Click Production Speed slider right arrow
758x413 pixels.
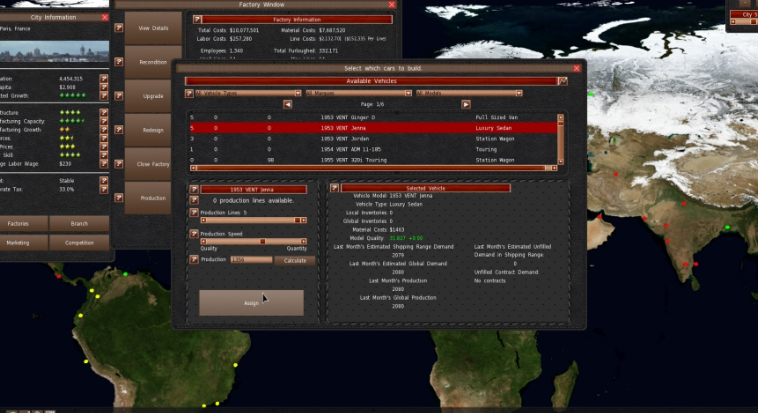[304, 241]
